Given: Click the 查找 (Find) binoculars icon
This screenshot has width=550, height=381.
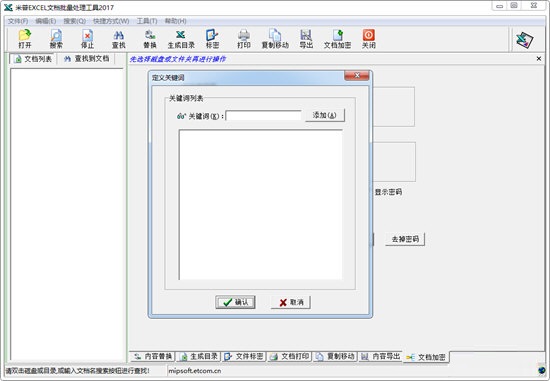Looking at the screenshot, I should (x=119, y=39).
